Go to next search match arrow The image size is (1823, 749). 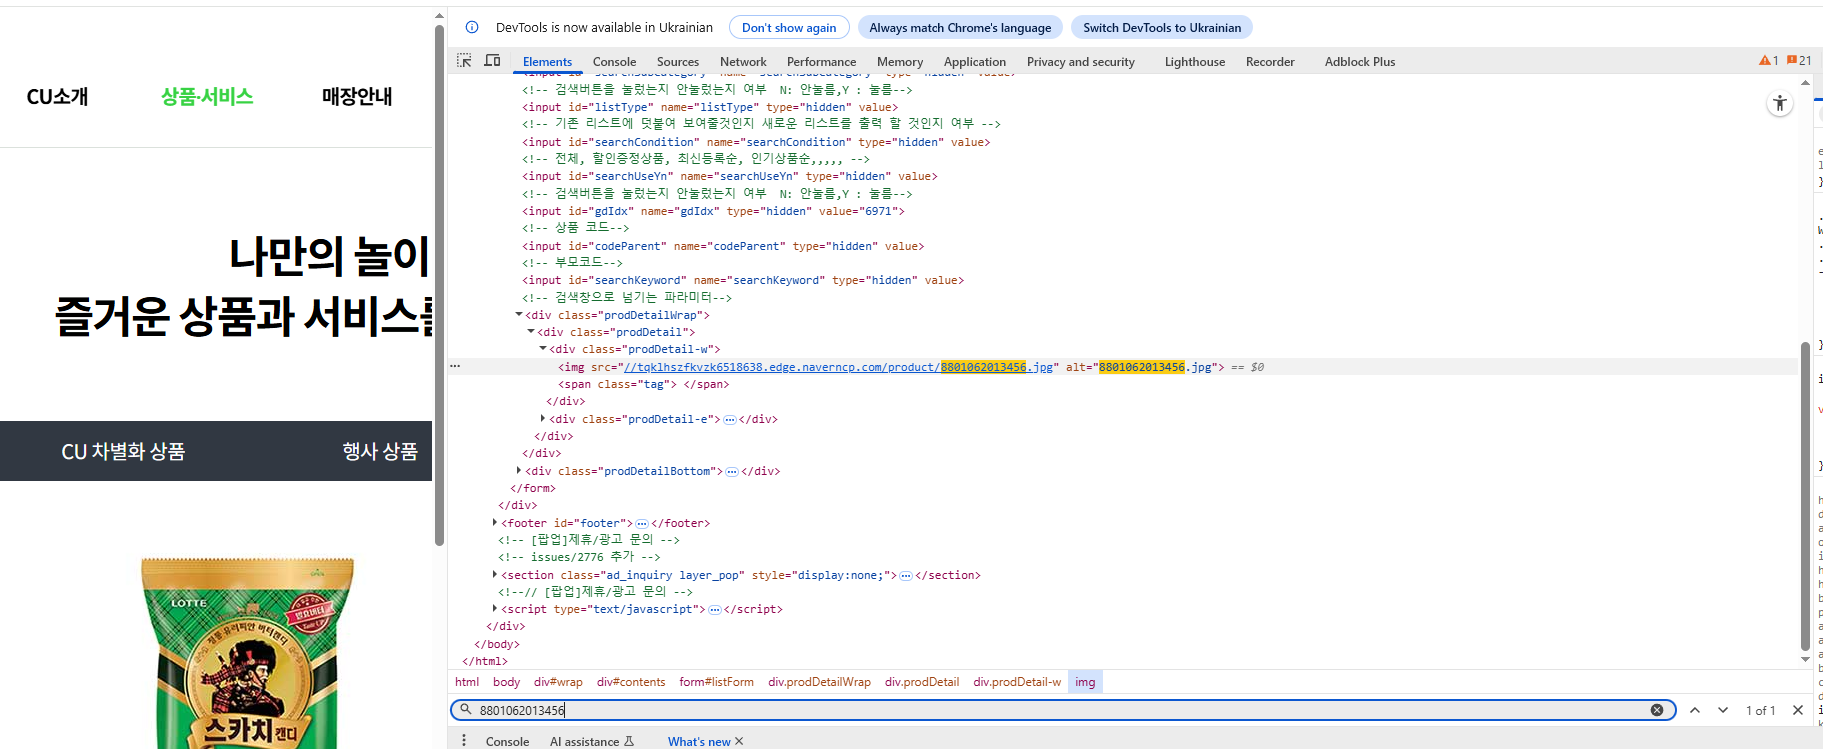[1723, 710]
